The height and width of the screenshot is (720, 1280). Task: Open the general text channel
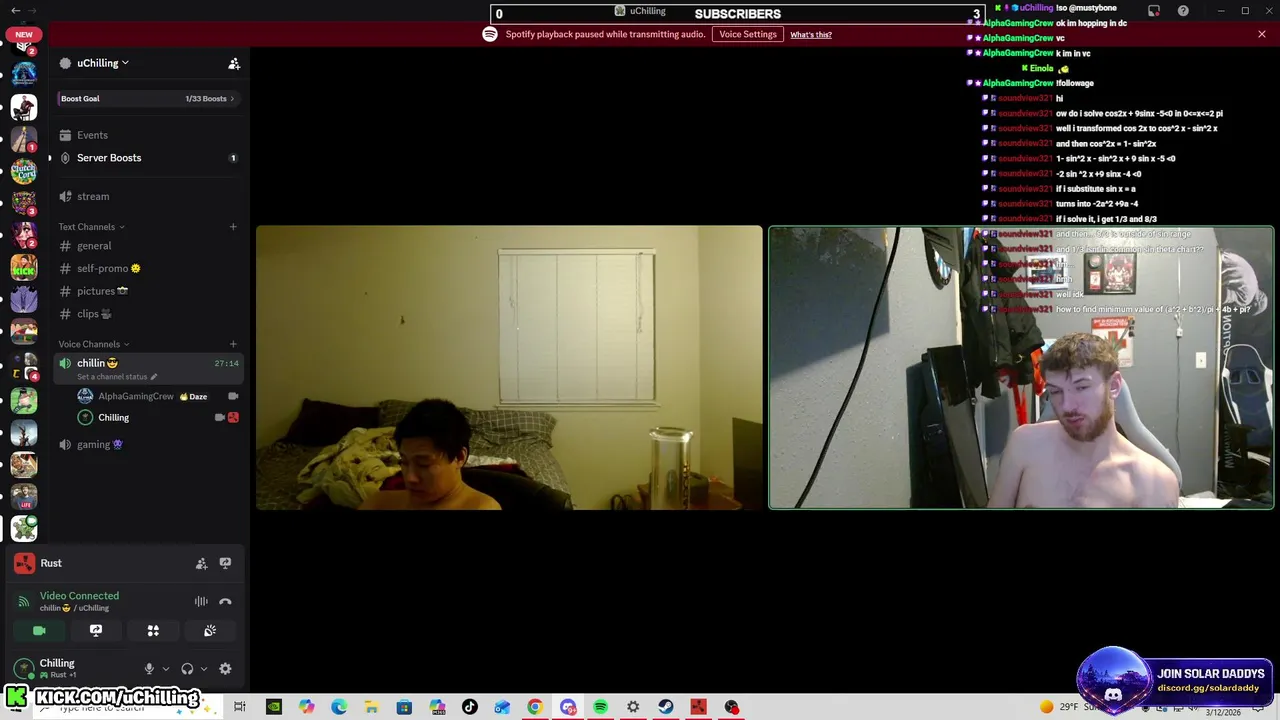tap(146, 246)
